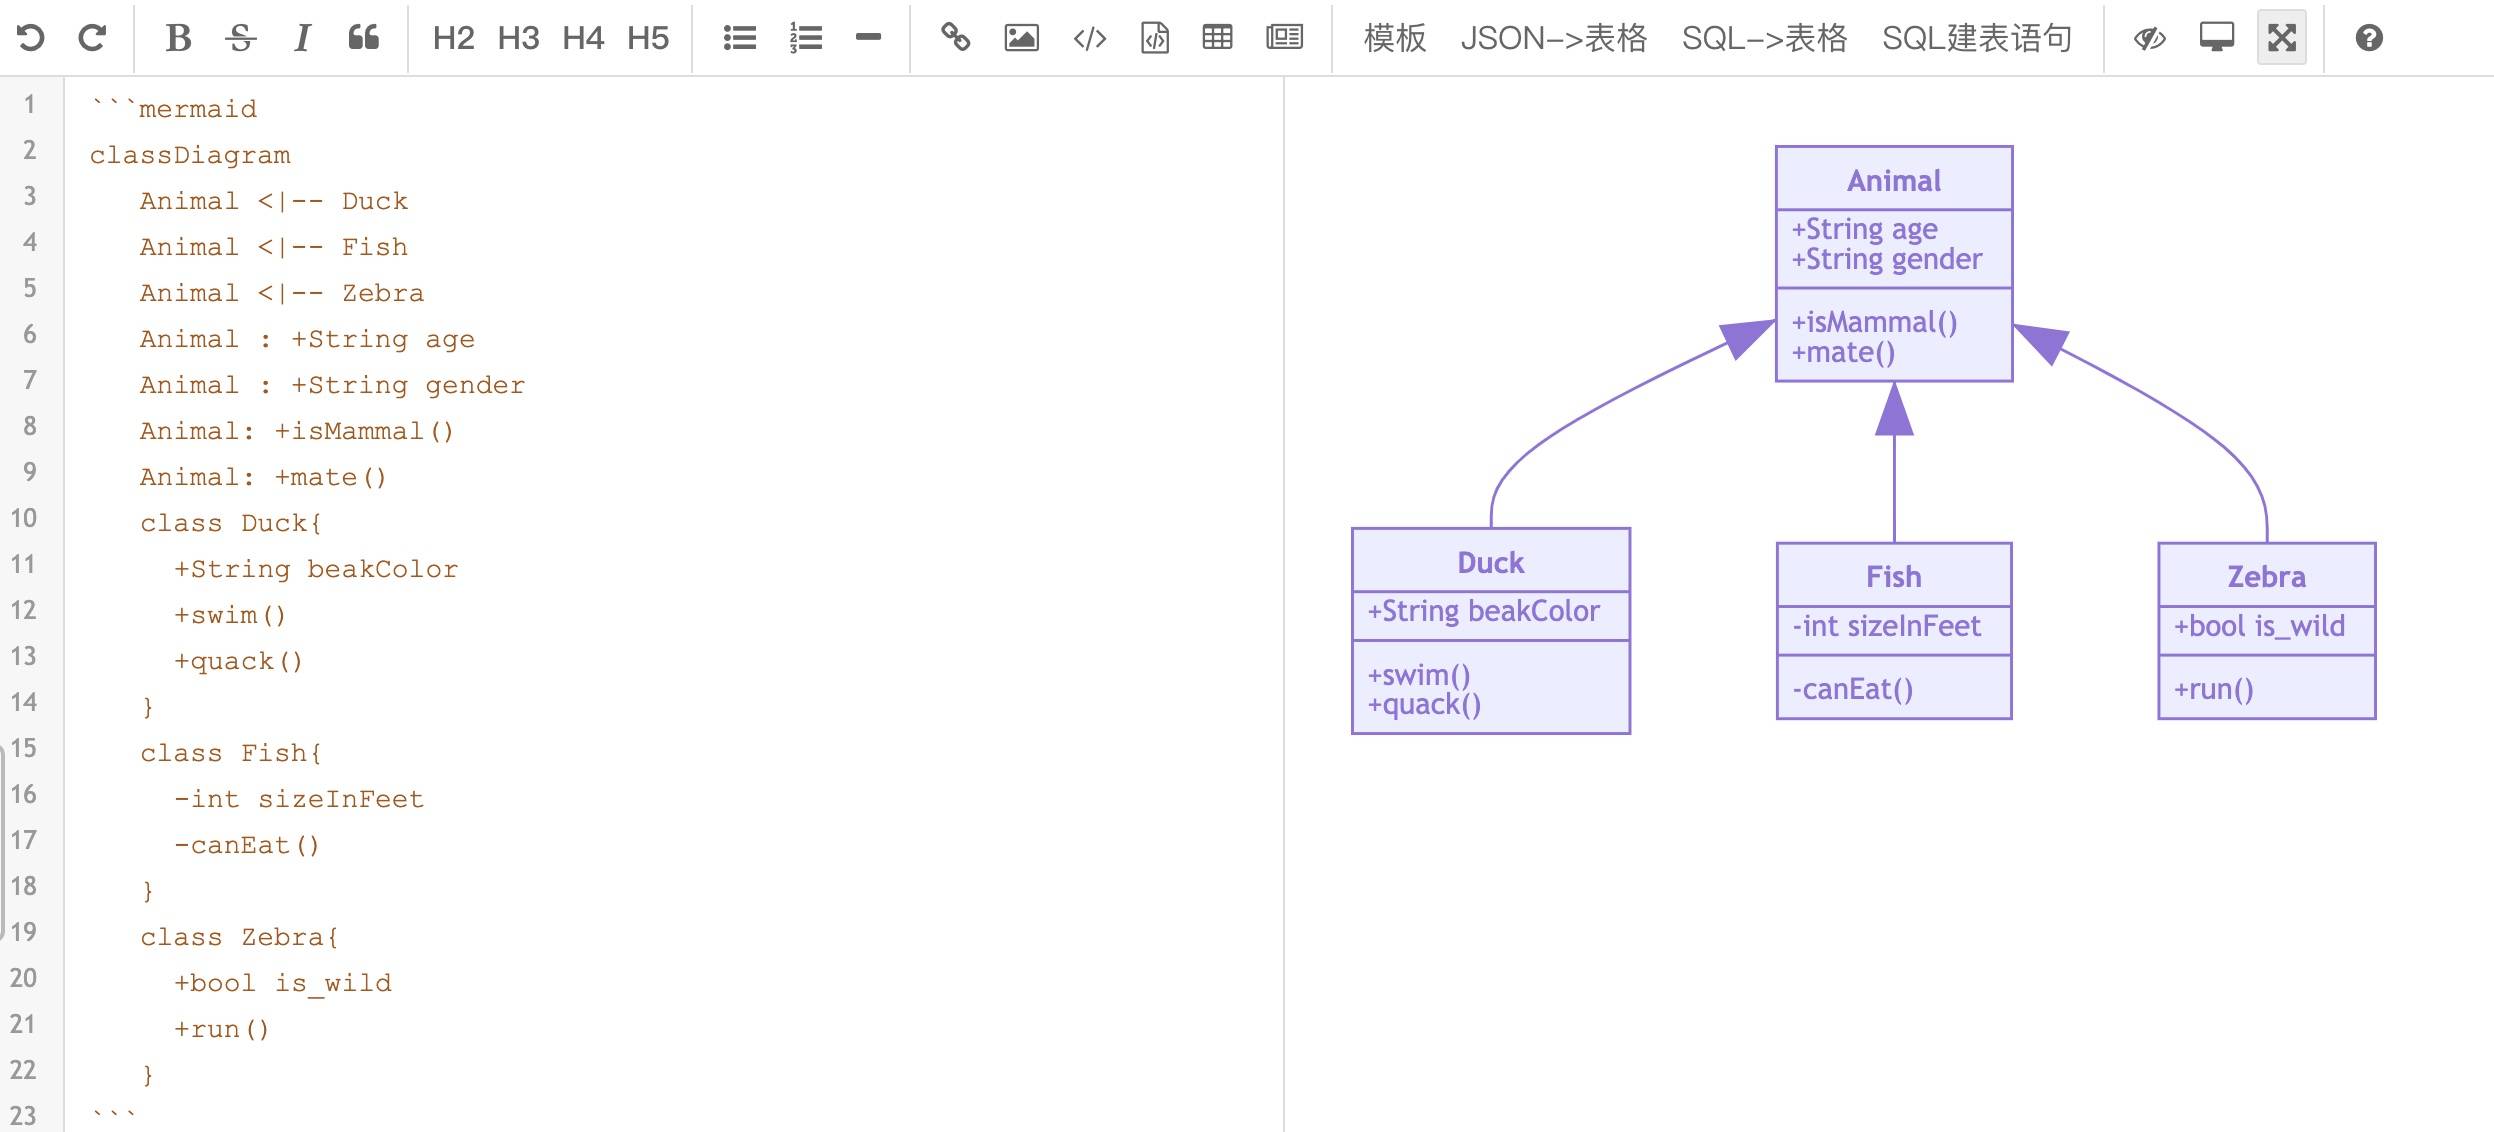Insert H2 heading
The width and height of the screenshot is (2494, 1132).
point(453,38)
